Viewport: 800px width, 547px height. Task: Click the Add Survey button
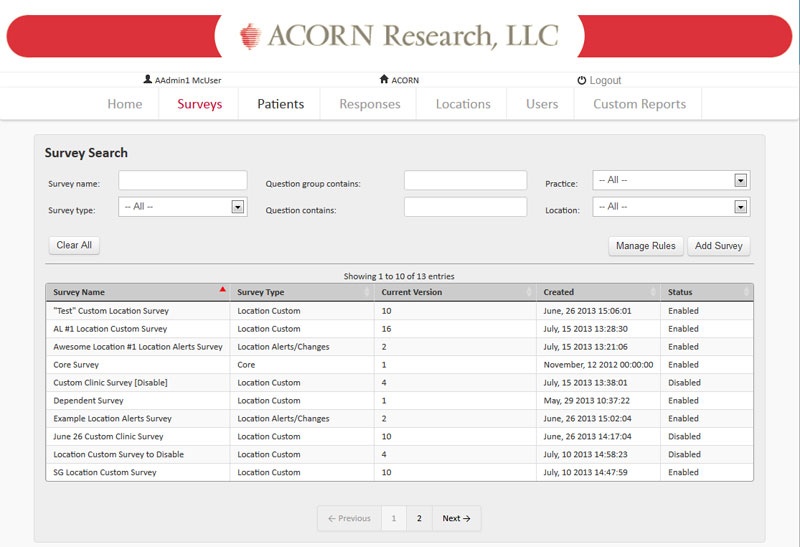click(718, 246)
